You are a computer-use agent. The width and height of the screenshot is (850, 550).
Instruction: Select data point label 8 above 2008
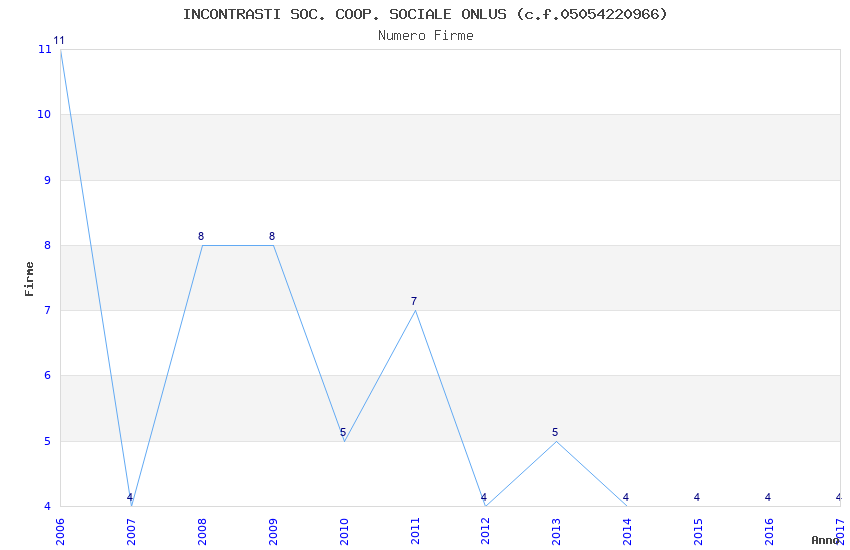click(201, 236)
